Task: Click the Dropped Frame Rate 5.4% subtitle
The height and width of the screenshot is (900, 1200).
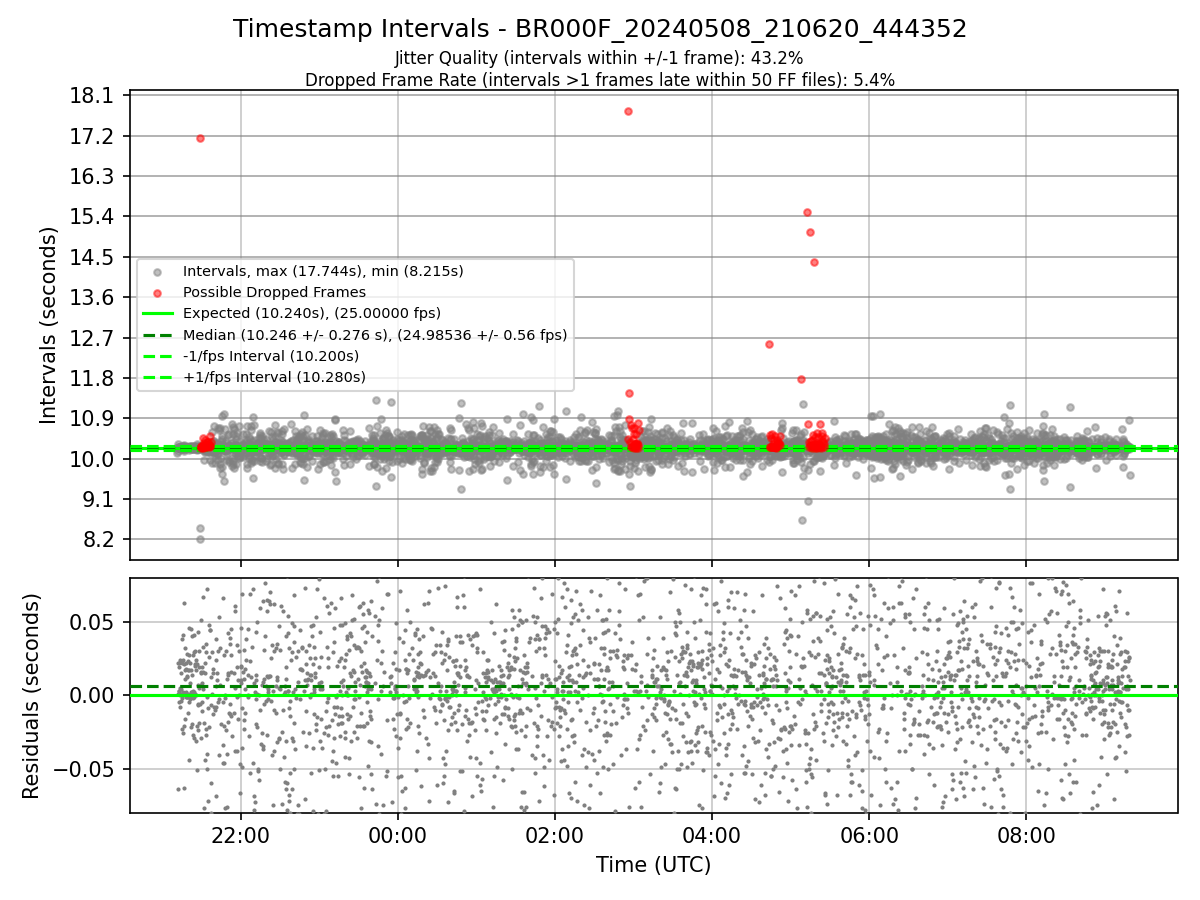Action: tap(600, 80)
